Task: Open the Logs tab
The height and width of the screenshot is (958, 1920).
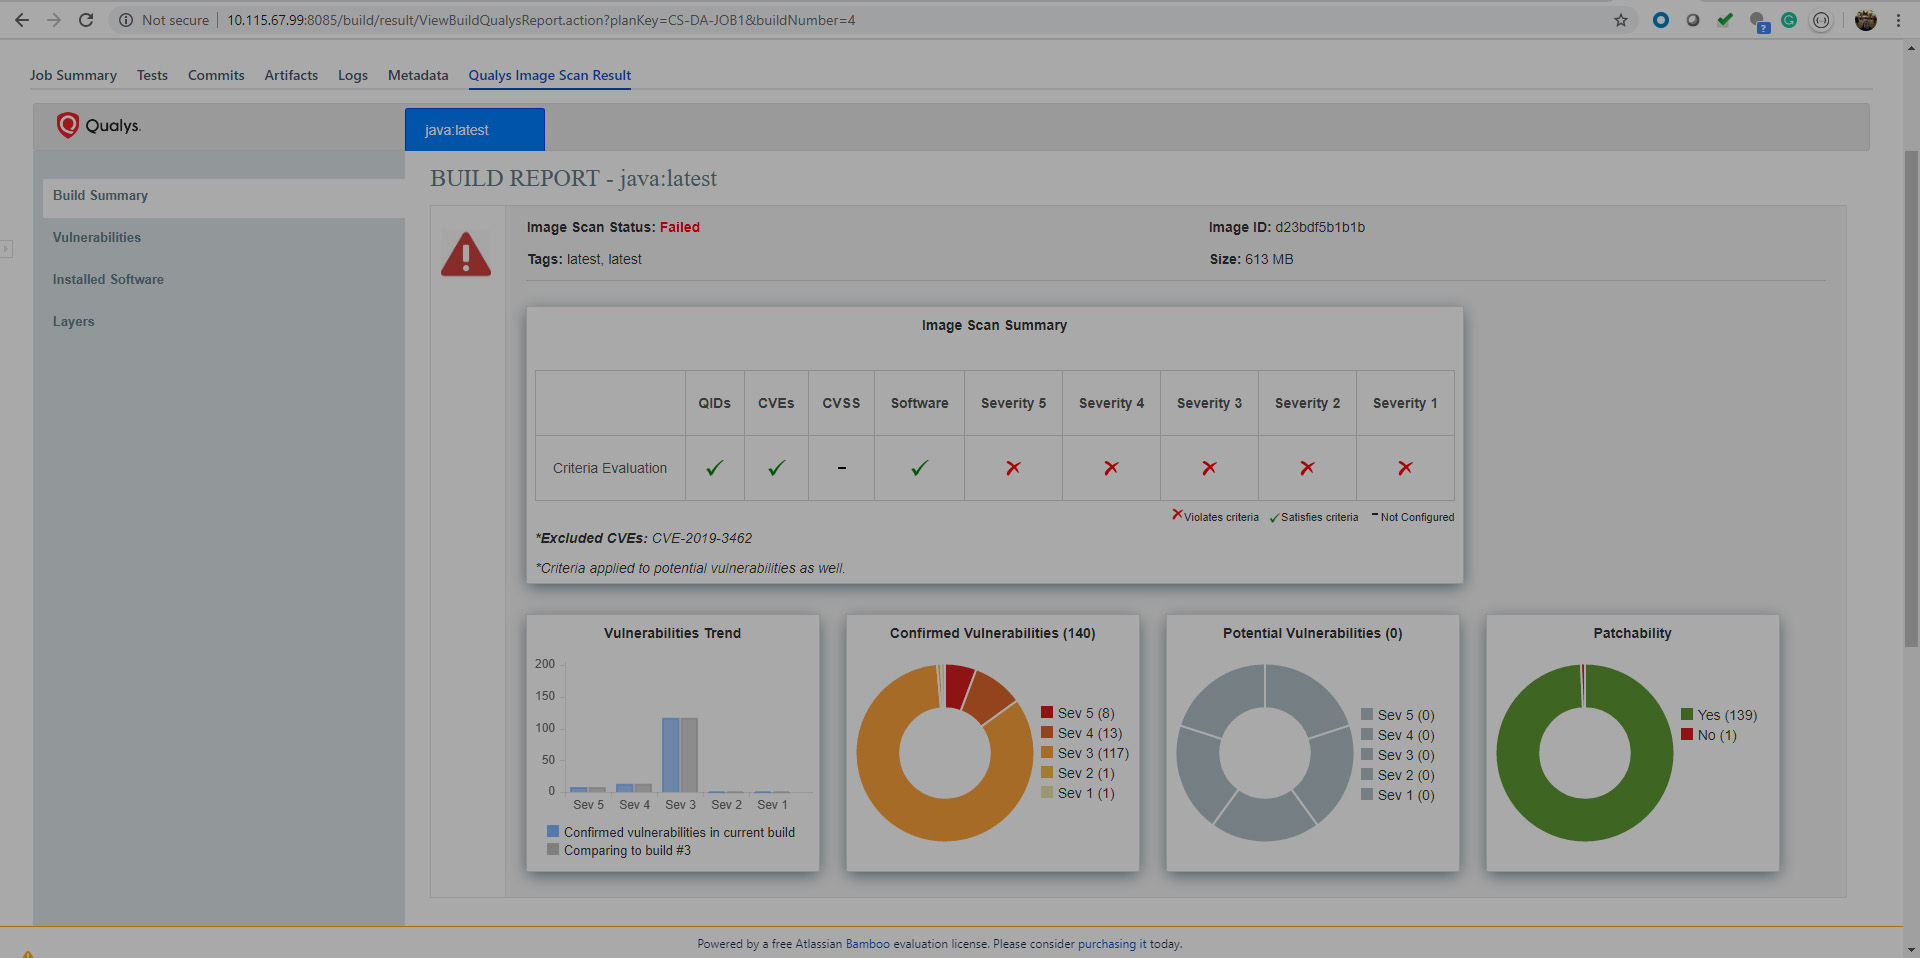Action: point(352,75)
